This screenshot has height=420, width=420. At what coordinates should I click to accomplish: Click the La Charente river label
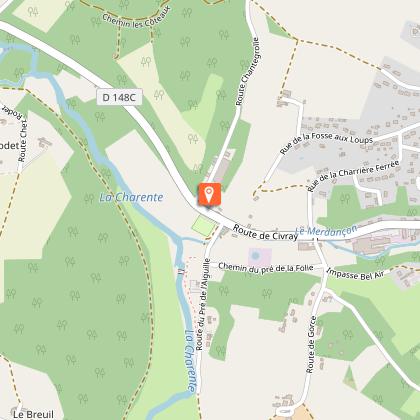tap(131, 197)
